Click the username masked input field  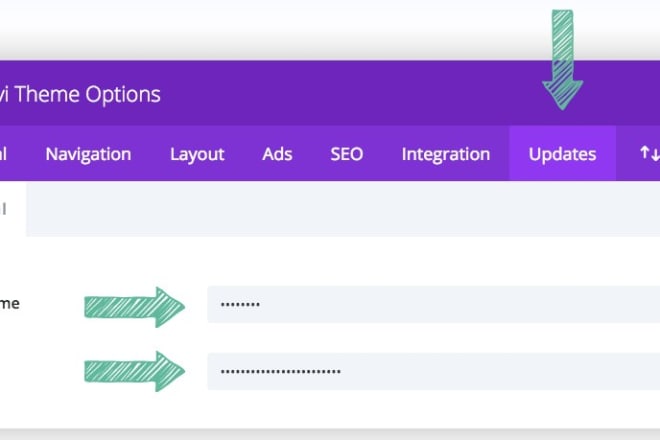click(434, 304)
